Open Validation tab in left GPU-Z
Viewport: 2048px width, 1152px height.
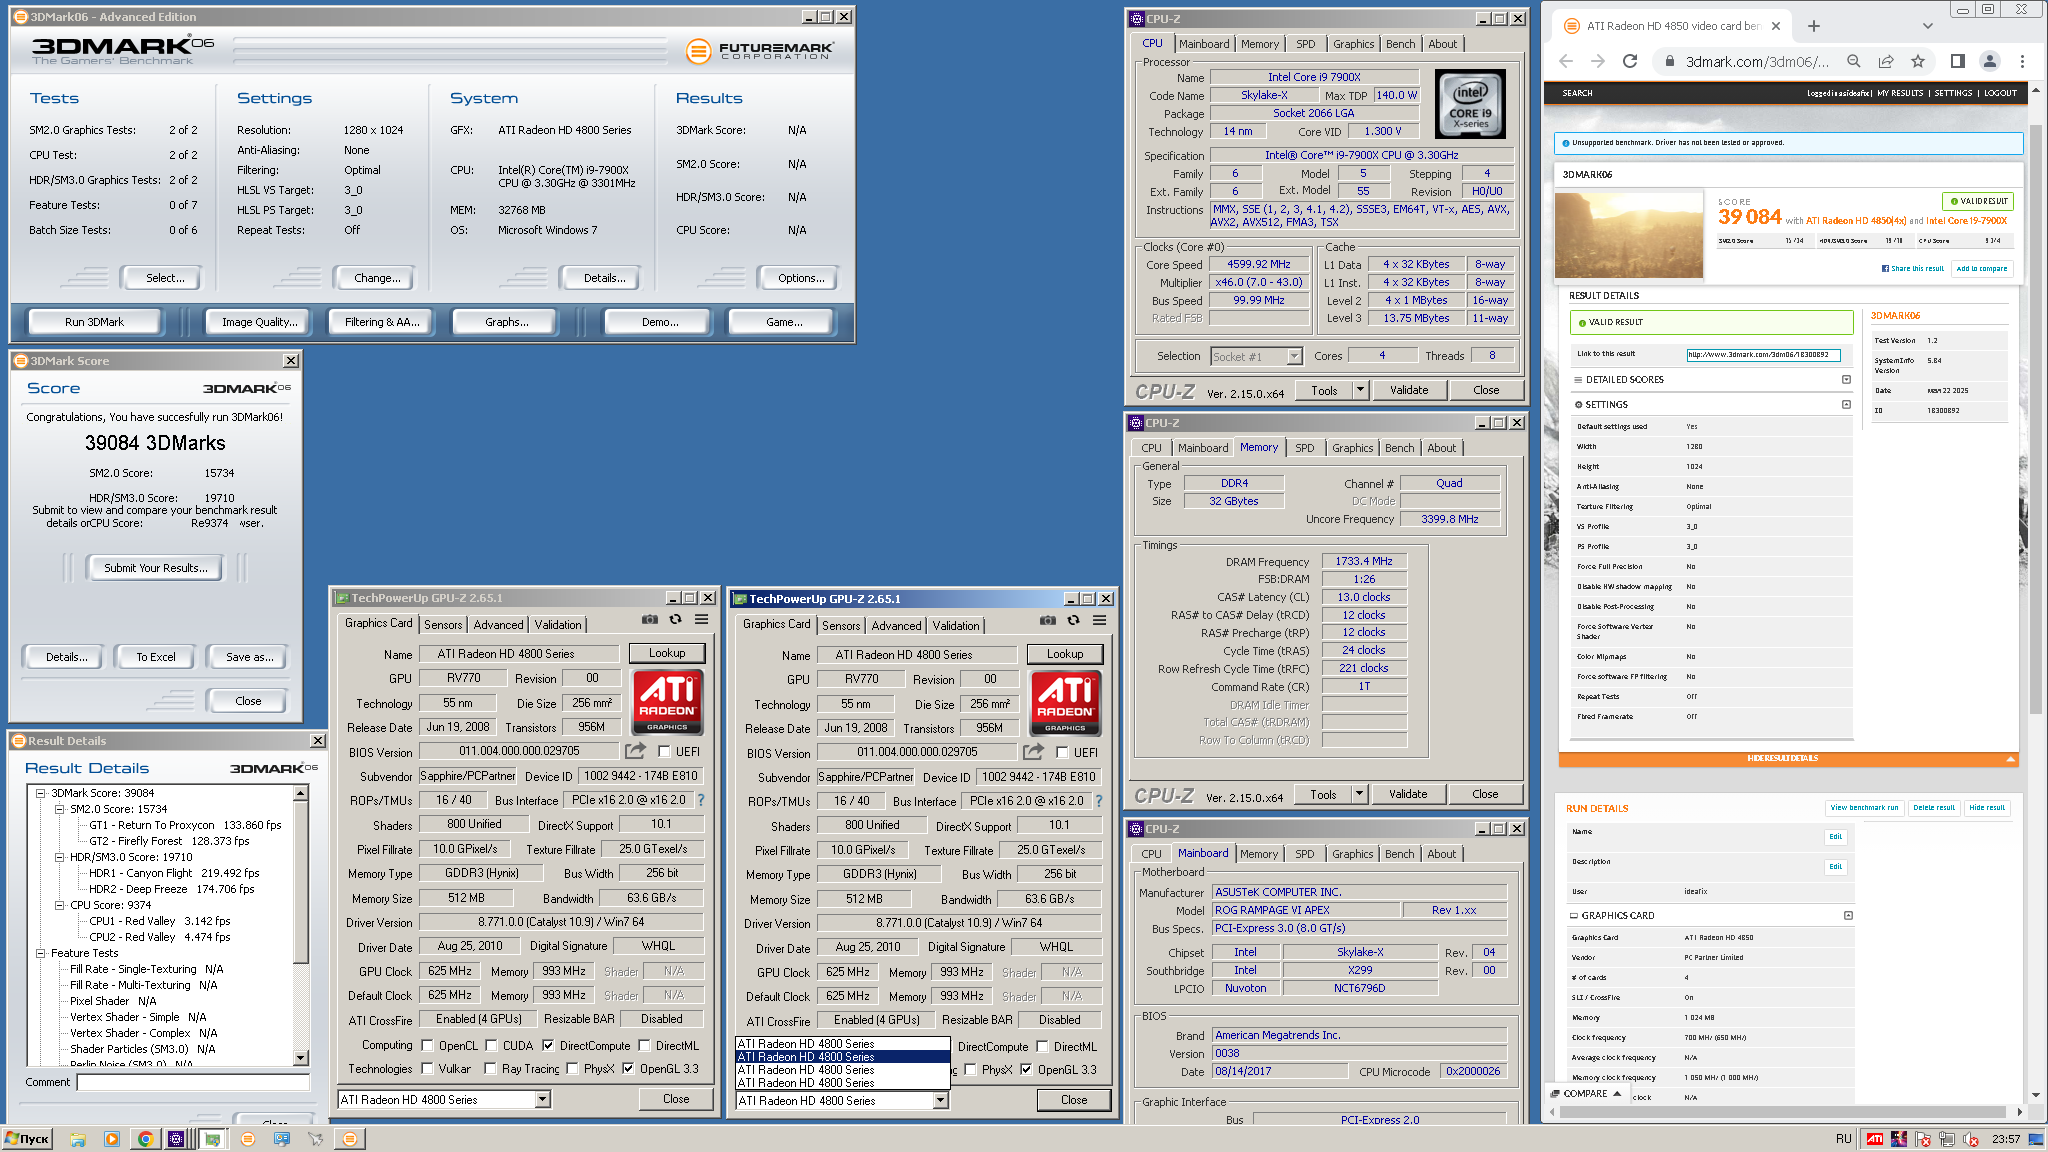tap(557, 624)
